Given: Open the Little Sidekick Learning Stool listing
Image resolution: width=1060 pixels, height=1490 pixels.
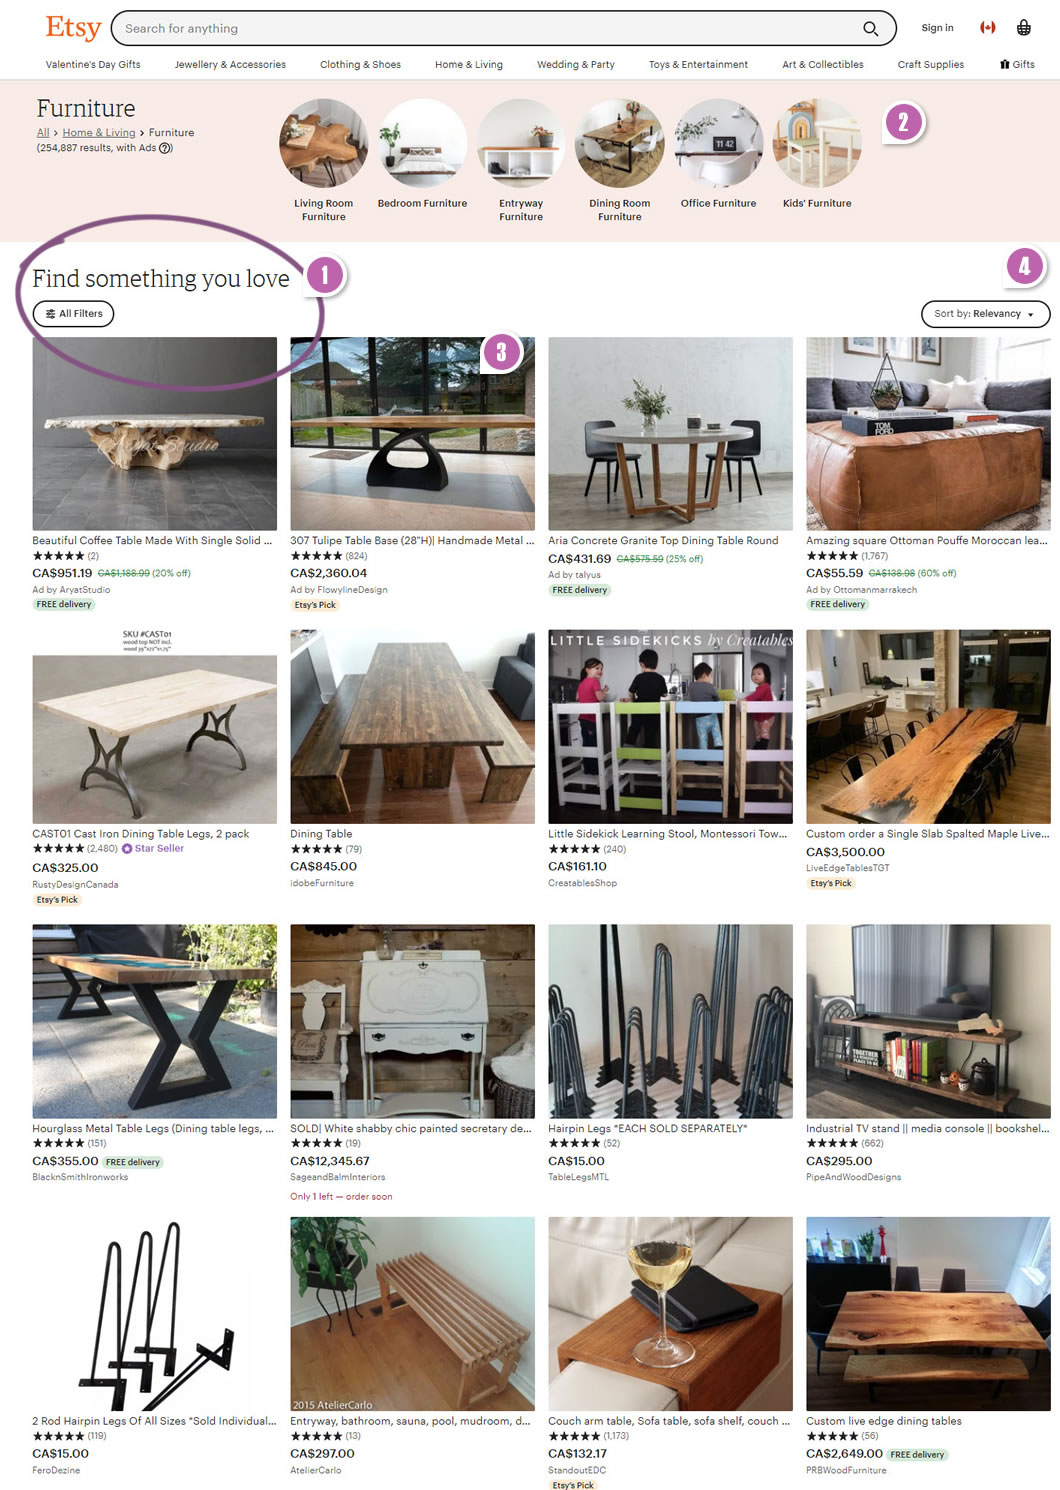Looking at the screenshot, I should coord(670,727).
